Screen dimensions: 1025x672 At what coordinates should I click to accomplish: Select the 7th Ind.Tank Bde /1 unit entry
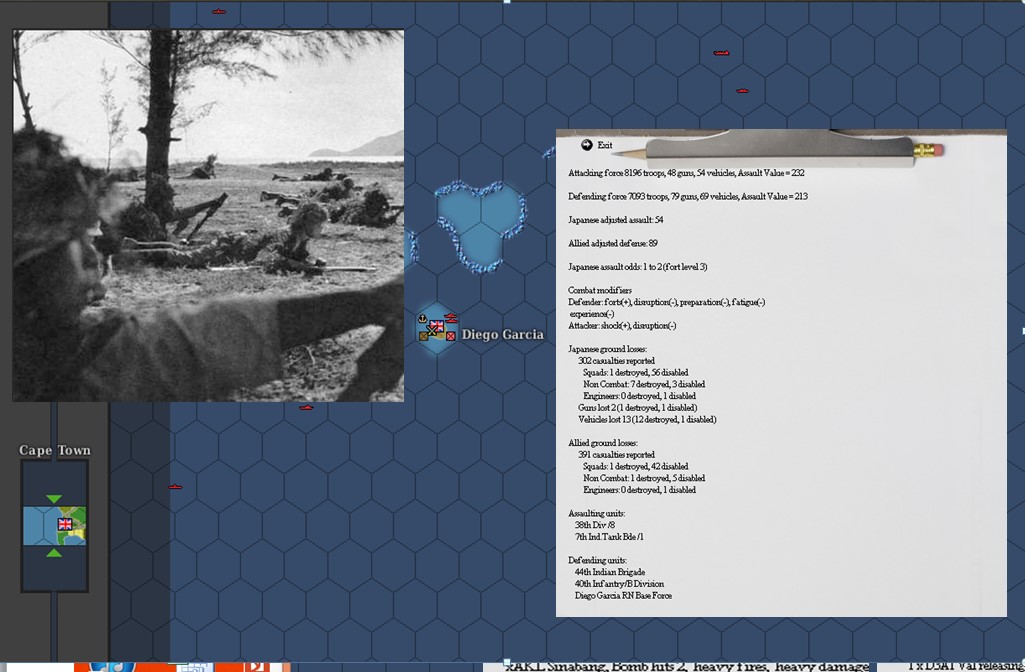coord(609,536)
